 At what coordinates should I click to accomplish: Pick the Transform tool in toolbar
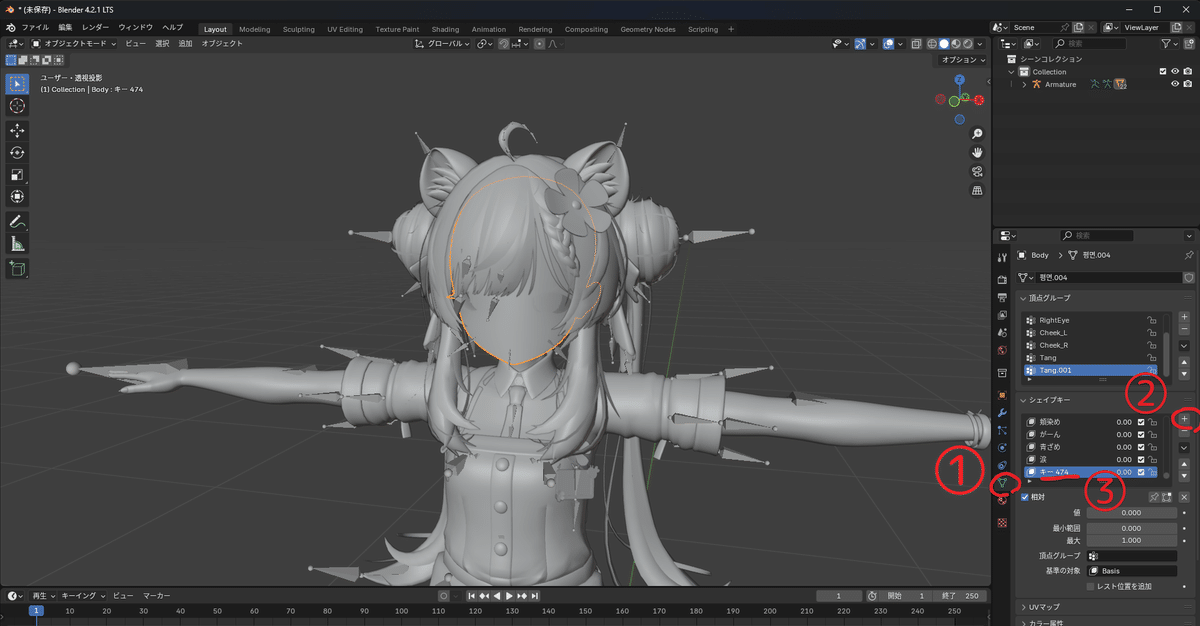17,197
